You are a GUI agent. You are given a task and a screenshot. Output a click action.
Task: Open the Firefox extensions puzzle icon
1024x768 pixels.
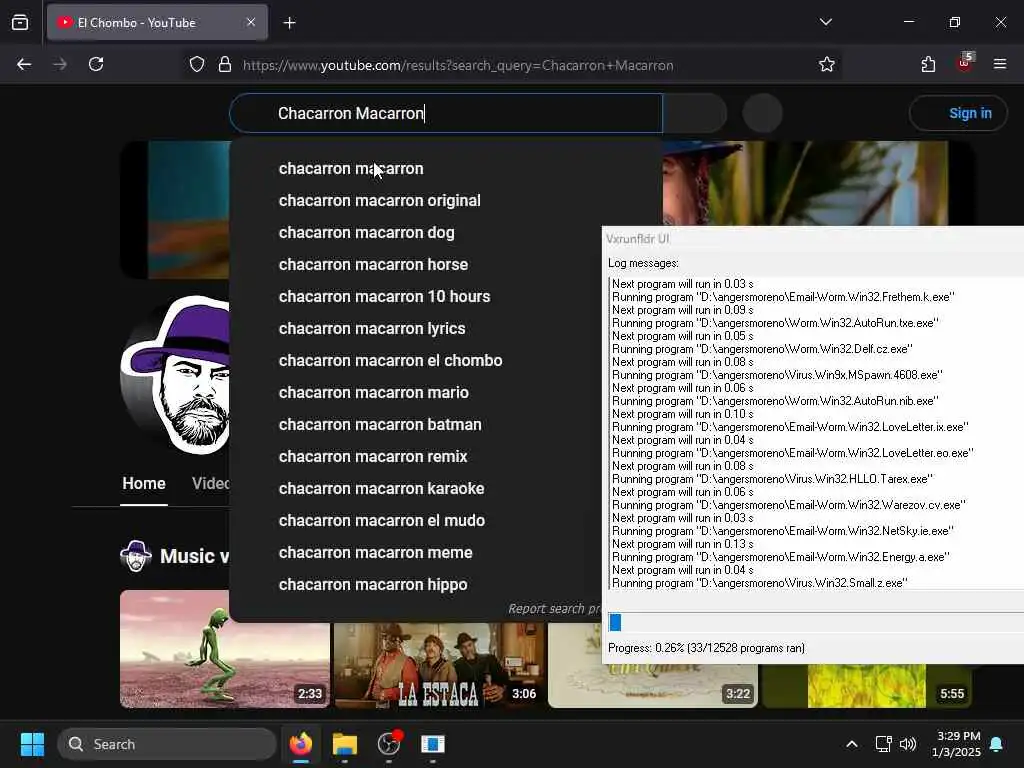coord(928,64)
